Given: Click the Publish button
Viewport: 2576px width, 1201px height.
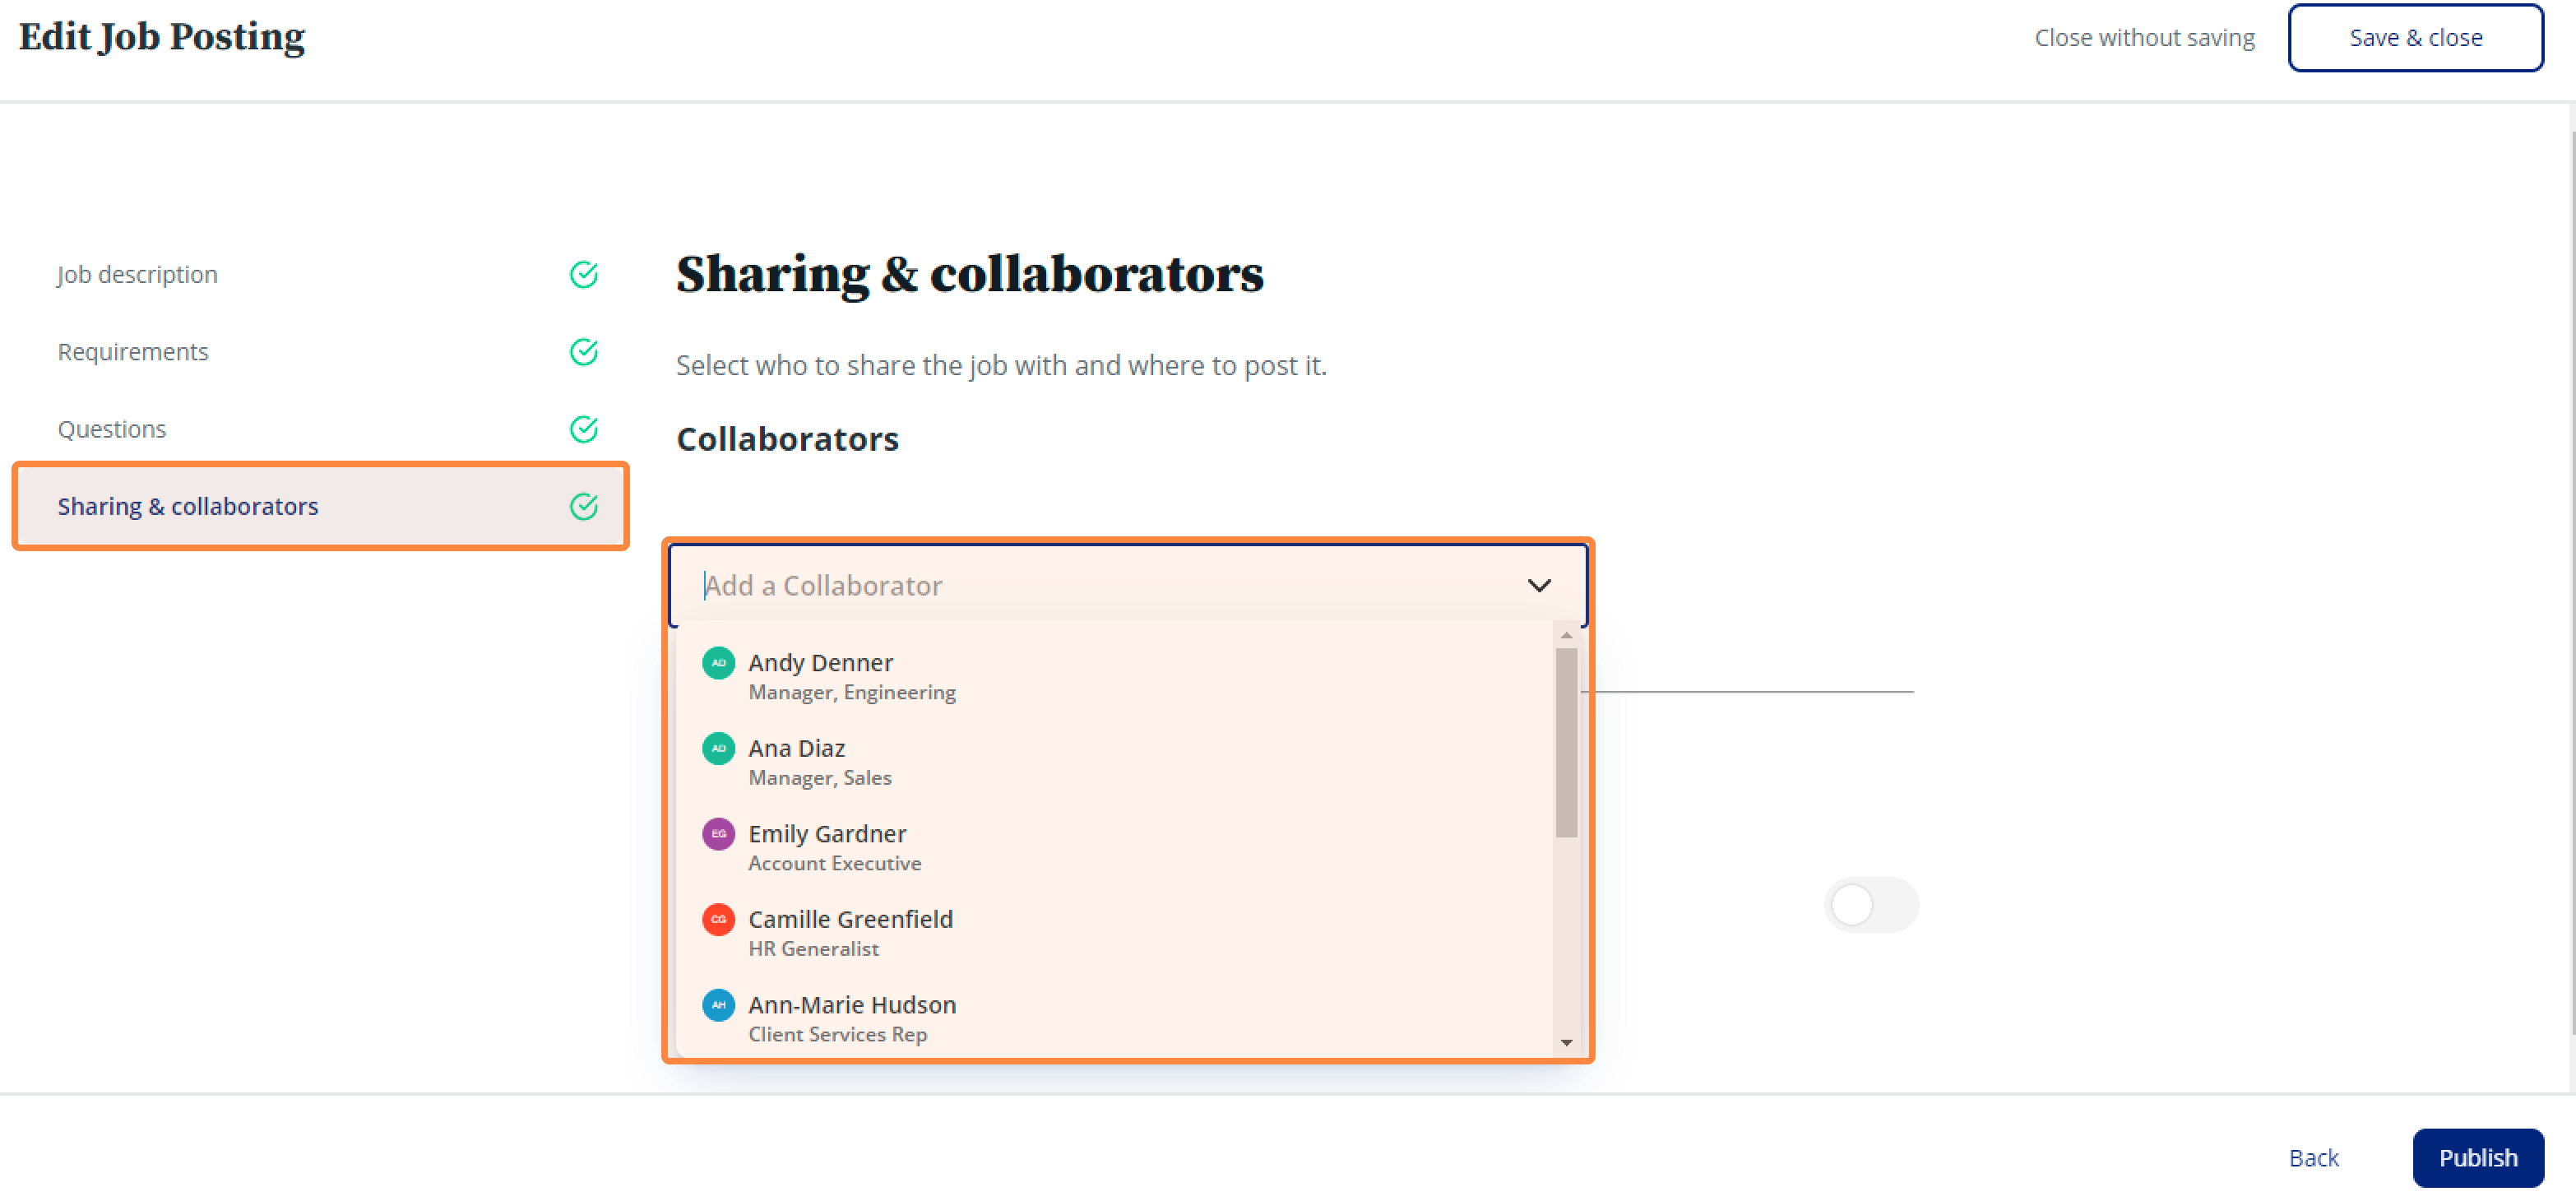Looking at the screenshot, I should (x=2477, y=1157).
